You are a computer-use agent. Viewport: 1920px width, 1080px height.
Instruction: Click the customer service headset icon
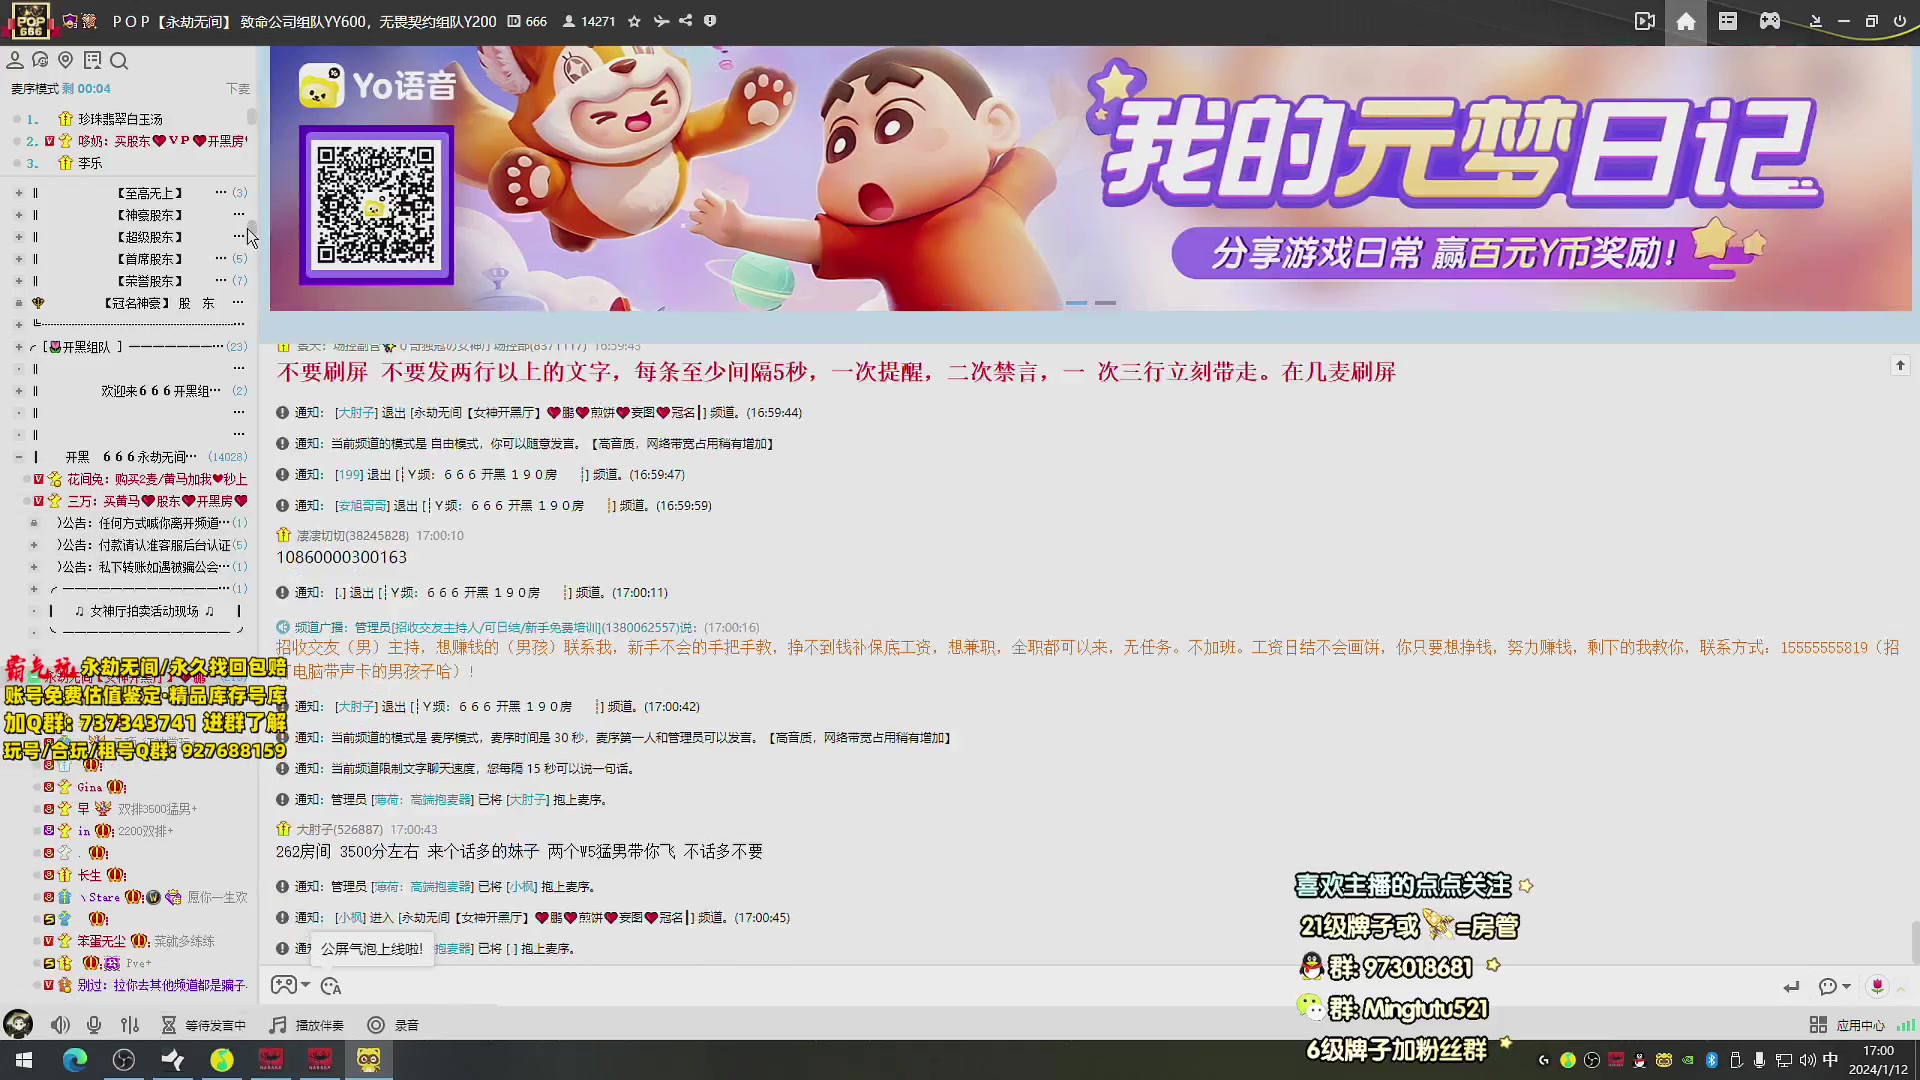(40, 61)
